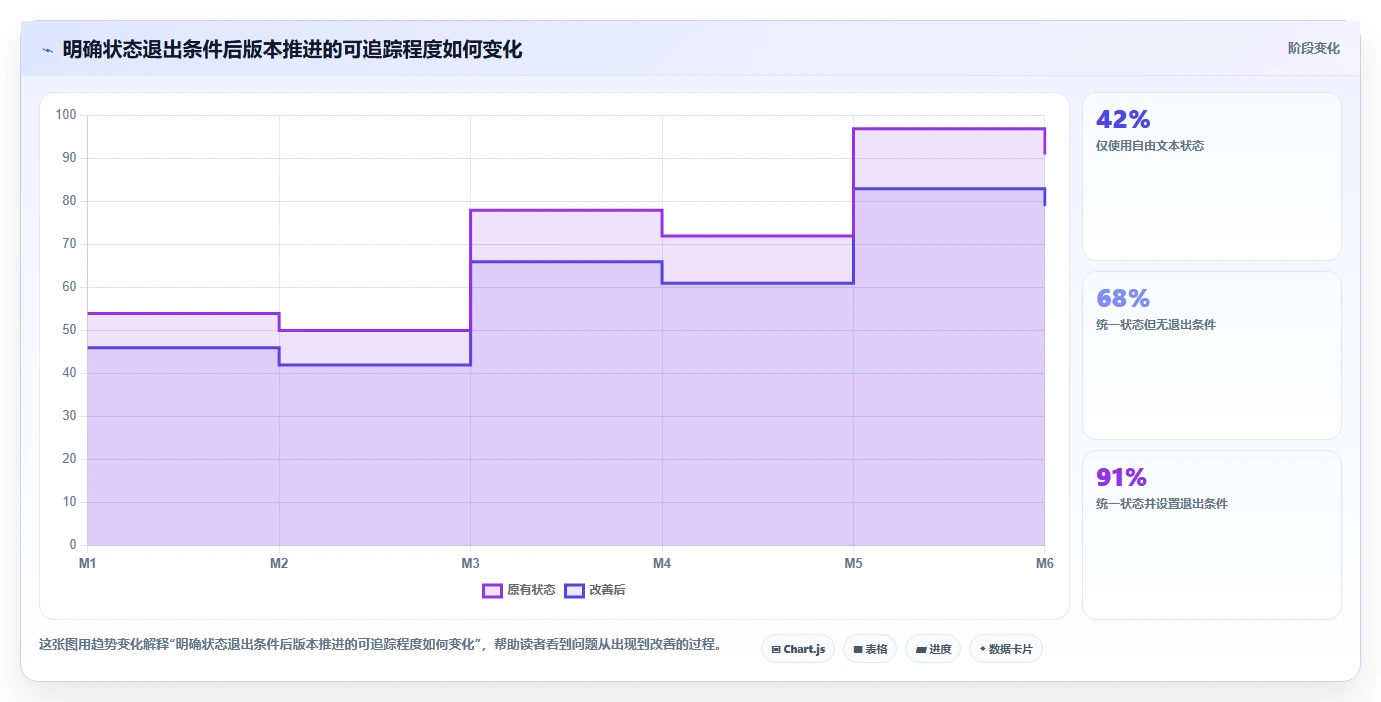Click the 91% figure
The height and width of the screenshot is (702, 1381).
[1121, 478]
